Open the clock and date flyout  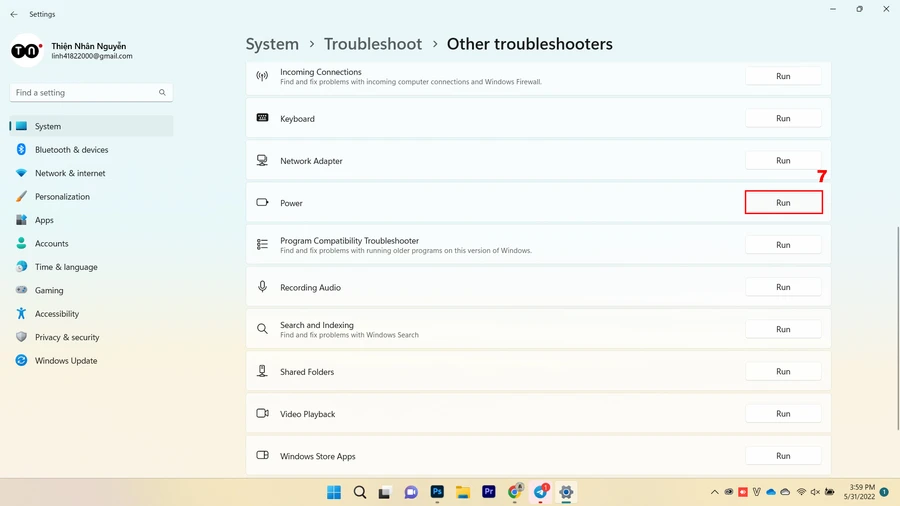pos(859,492)
